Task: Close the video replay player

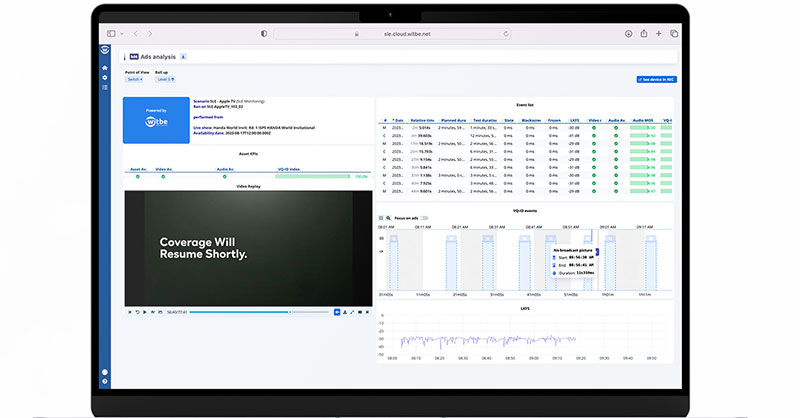Action: (367, 312)
